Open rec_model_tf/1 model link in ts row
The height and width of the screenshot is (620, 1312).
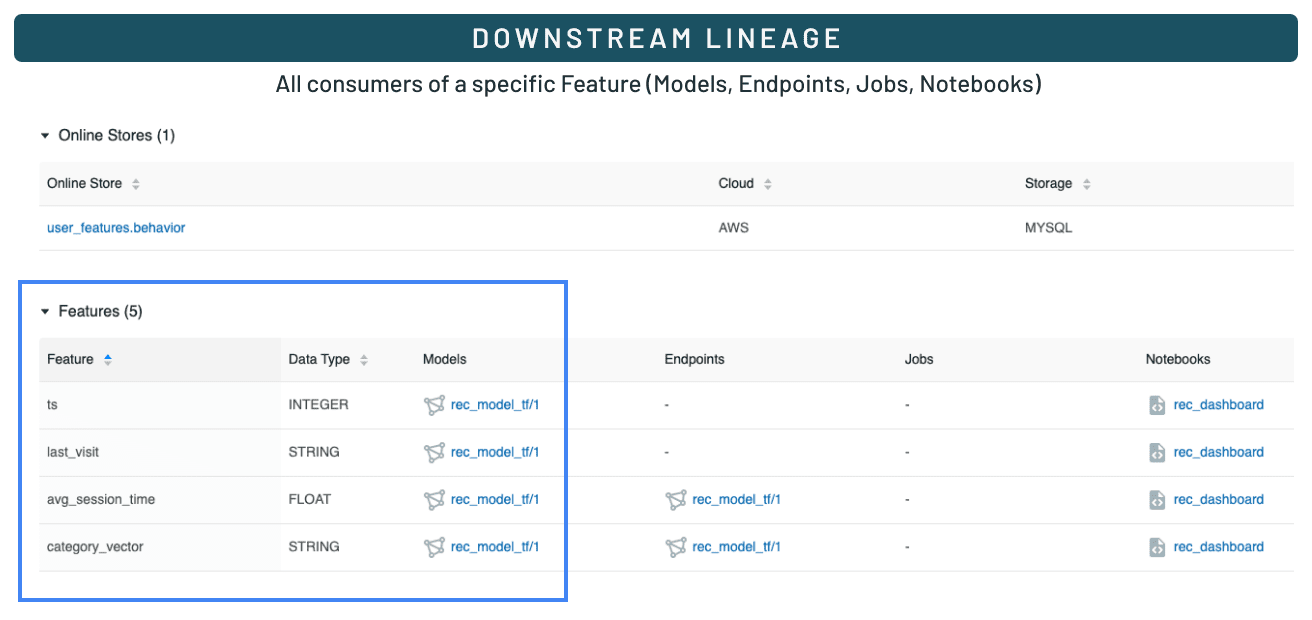point(495,405)
